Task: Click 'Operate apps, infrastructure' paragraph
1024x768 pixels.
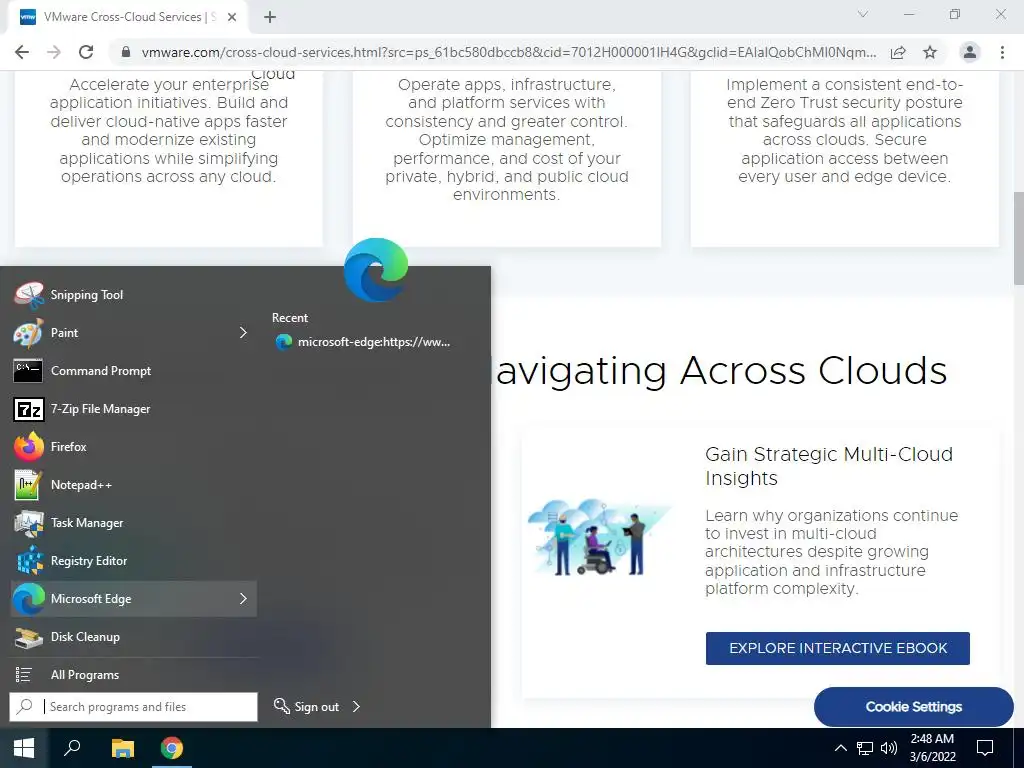Action: click(507, 140)
